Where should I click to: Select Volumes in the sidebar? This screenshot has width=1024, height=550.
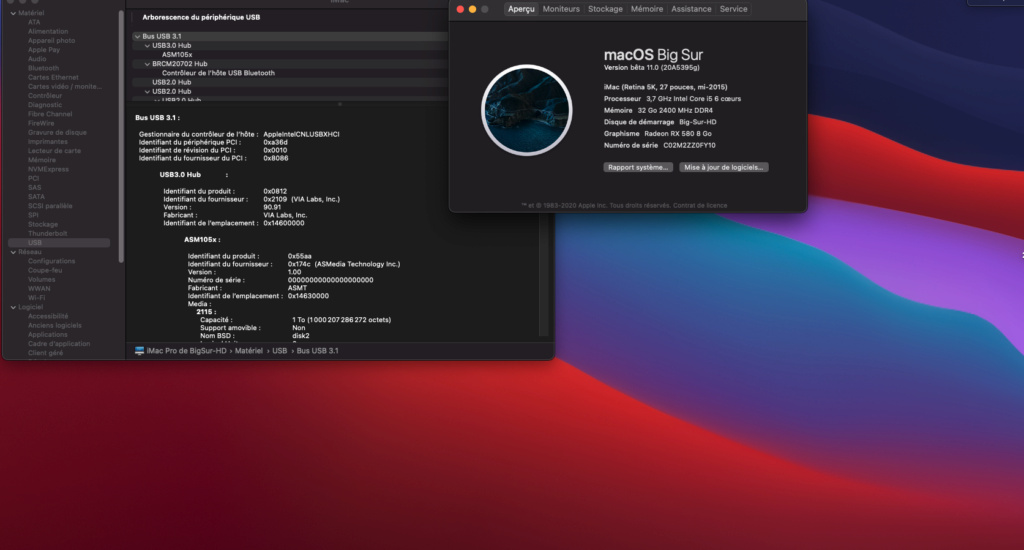pos(42,280)
